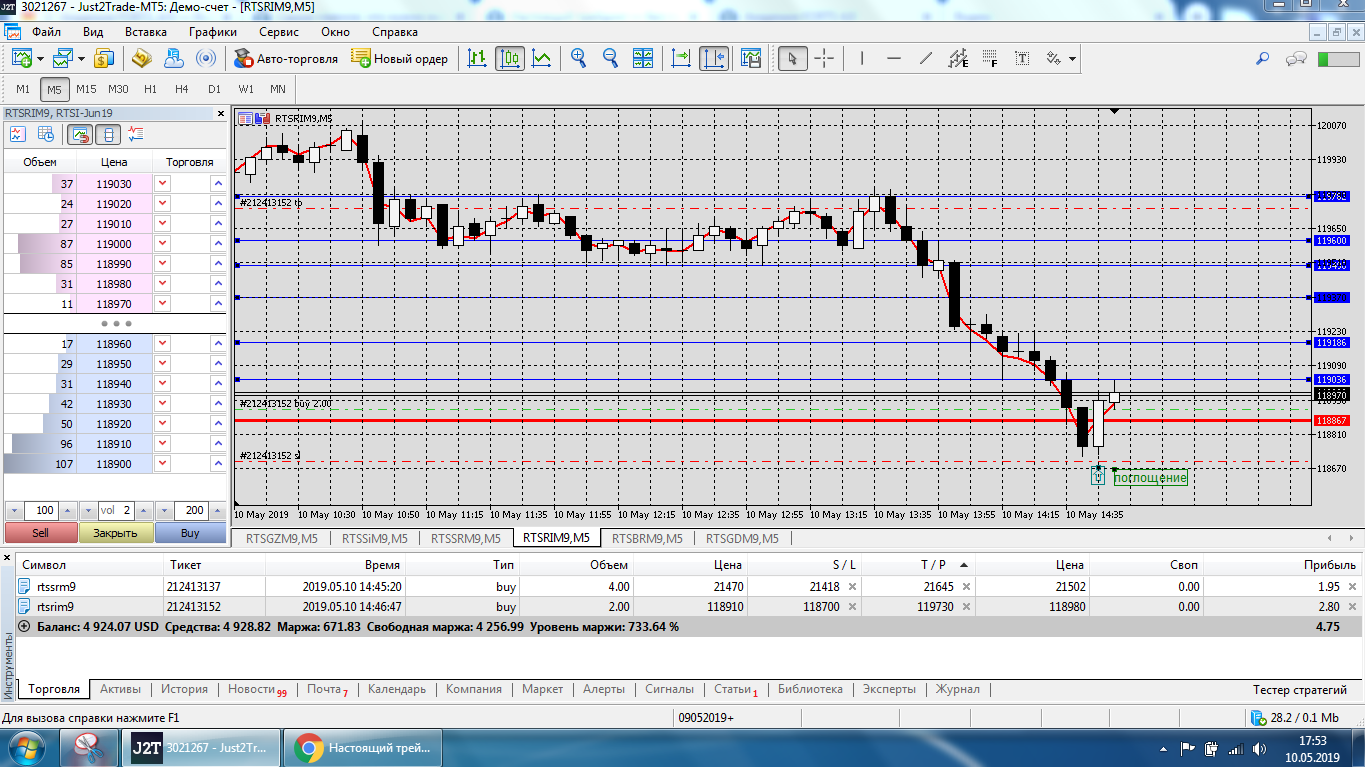
Task: Select the text label tool
Action: click(1022, 59)
